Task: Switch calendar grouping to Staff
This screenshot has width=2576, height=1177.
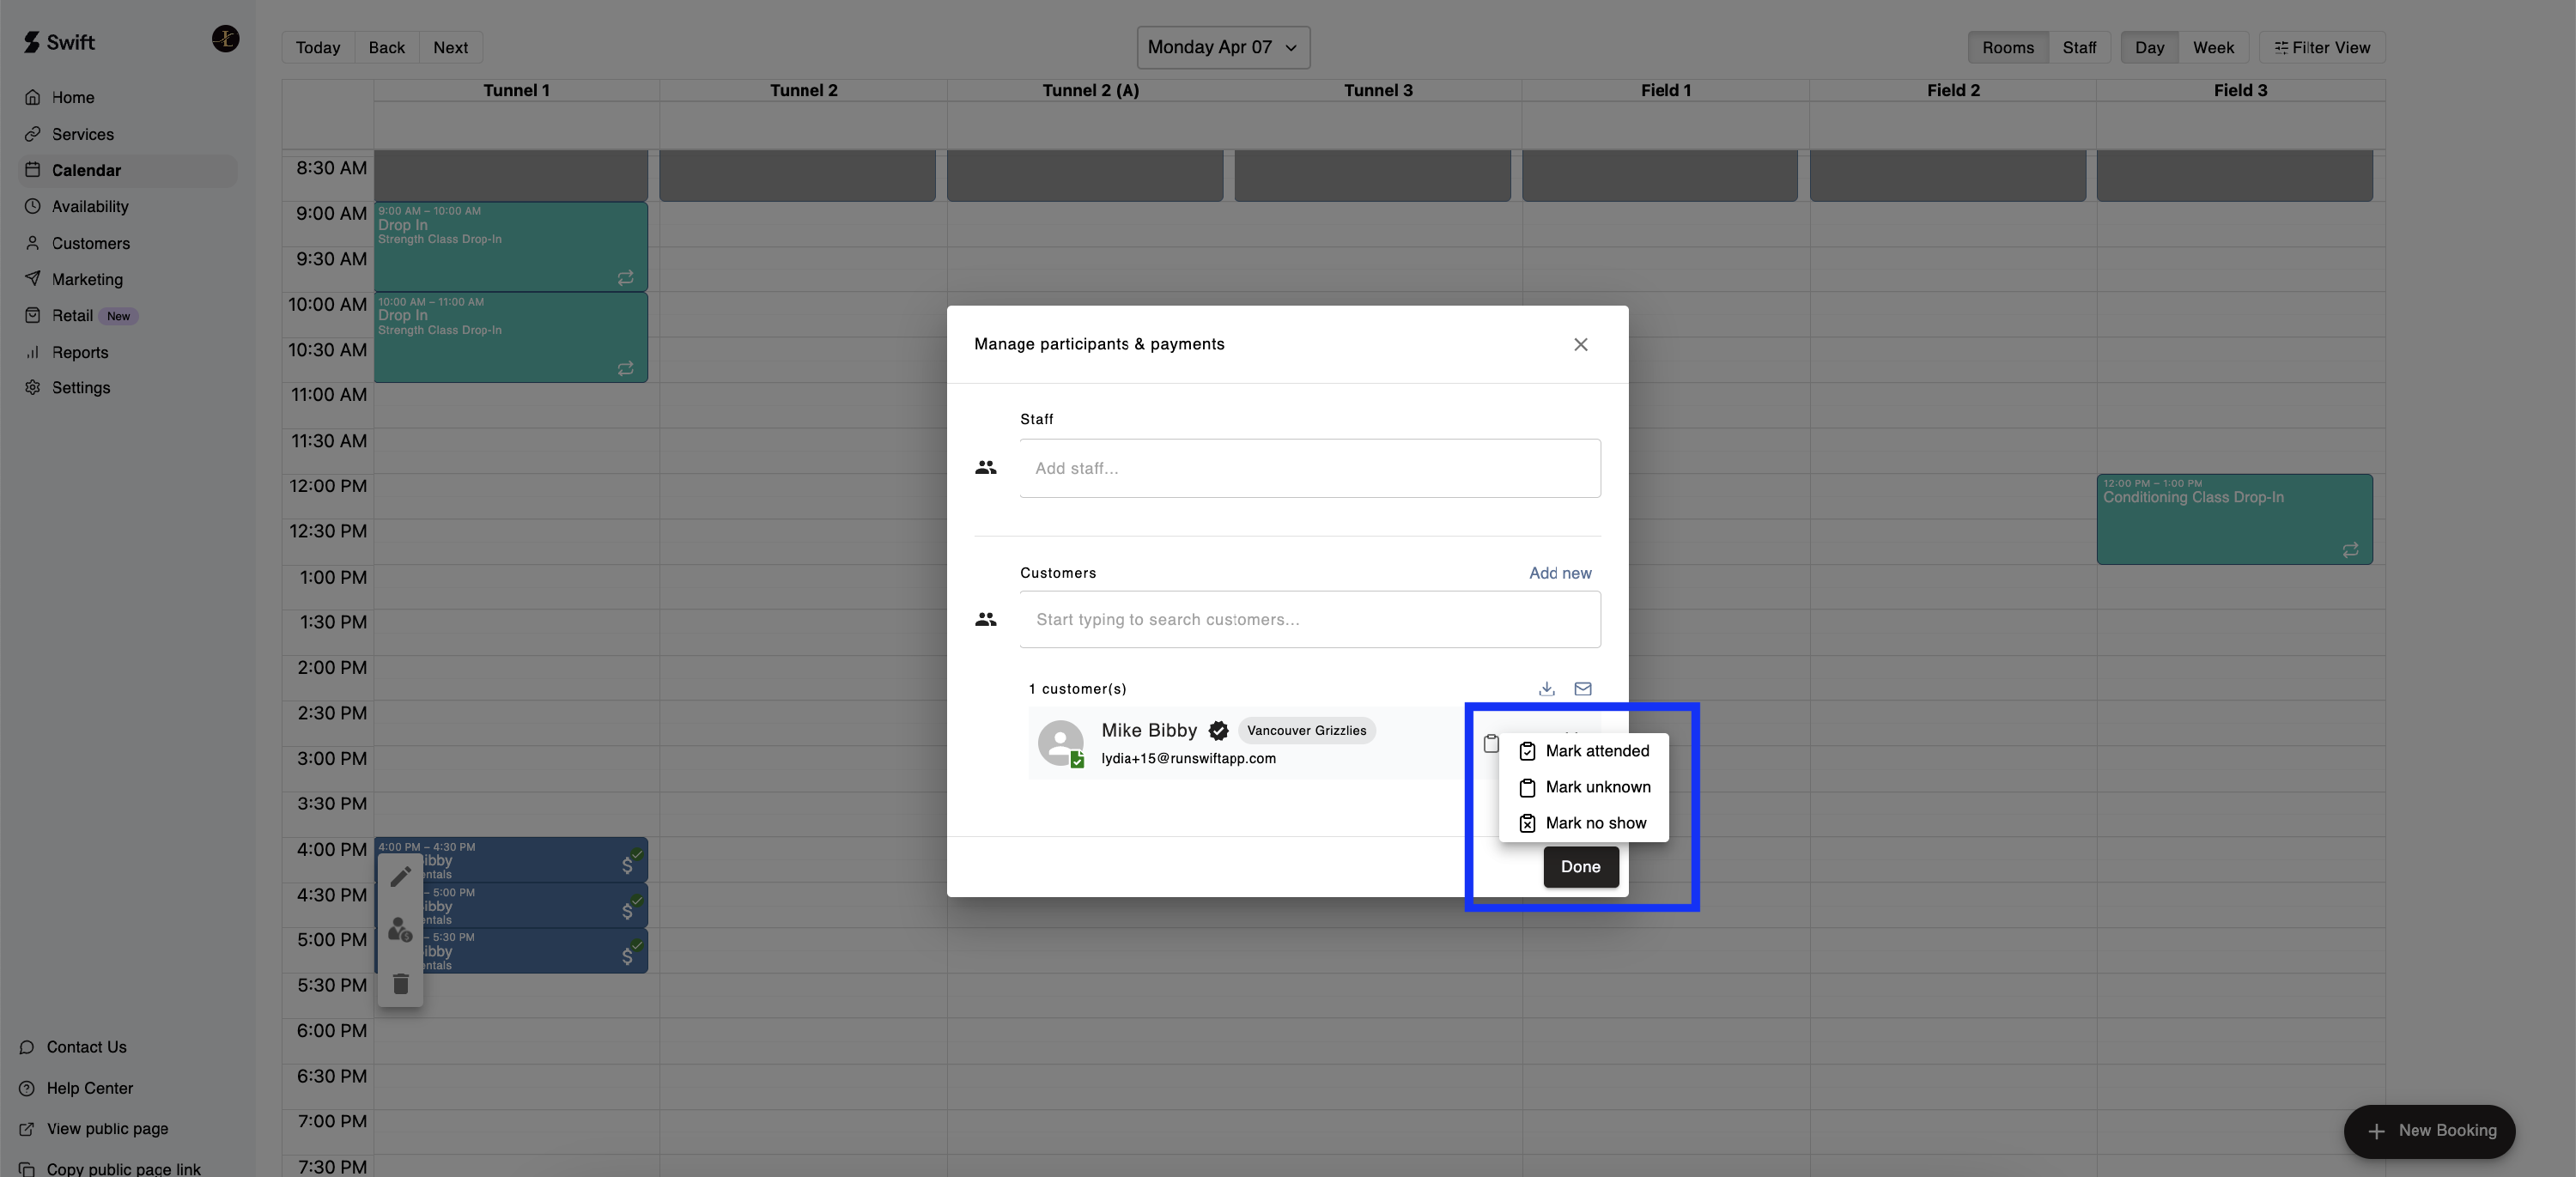Action: [x=2078, y=47]
